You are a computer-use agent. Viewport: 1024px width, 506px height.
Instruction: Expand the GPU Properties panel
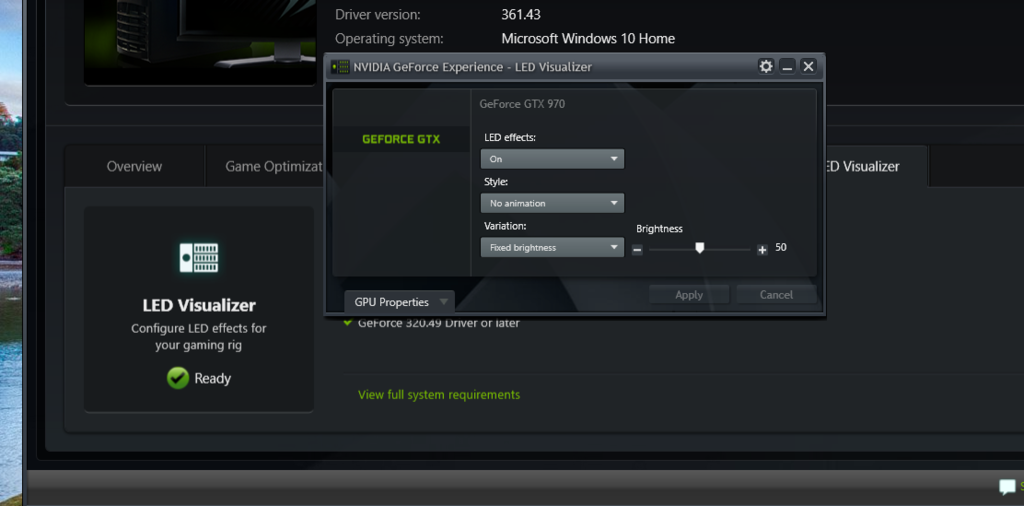pos(399,302)
